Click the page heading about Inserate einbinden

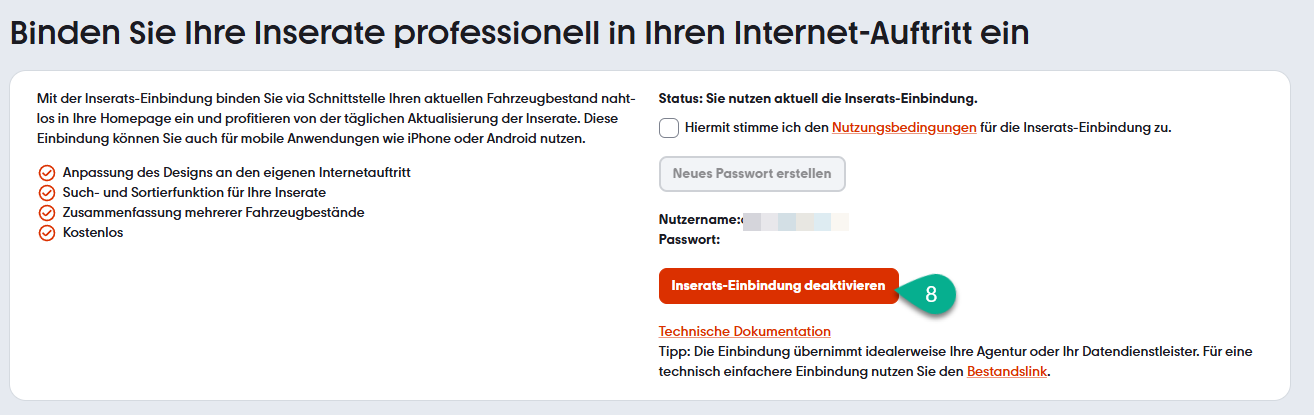click(519, 32)
